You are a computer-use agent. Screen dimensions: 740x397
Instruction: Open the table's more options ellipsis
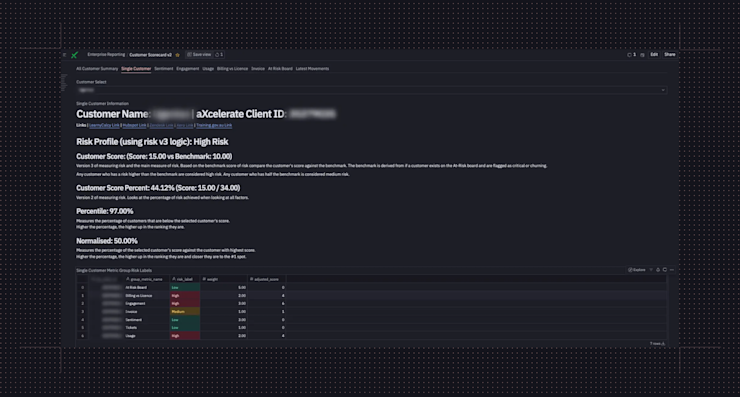tap(672, 270)
